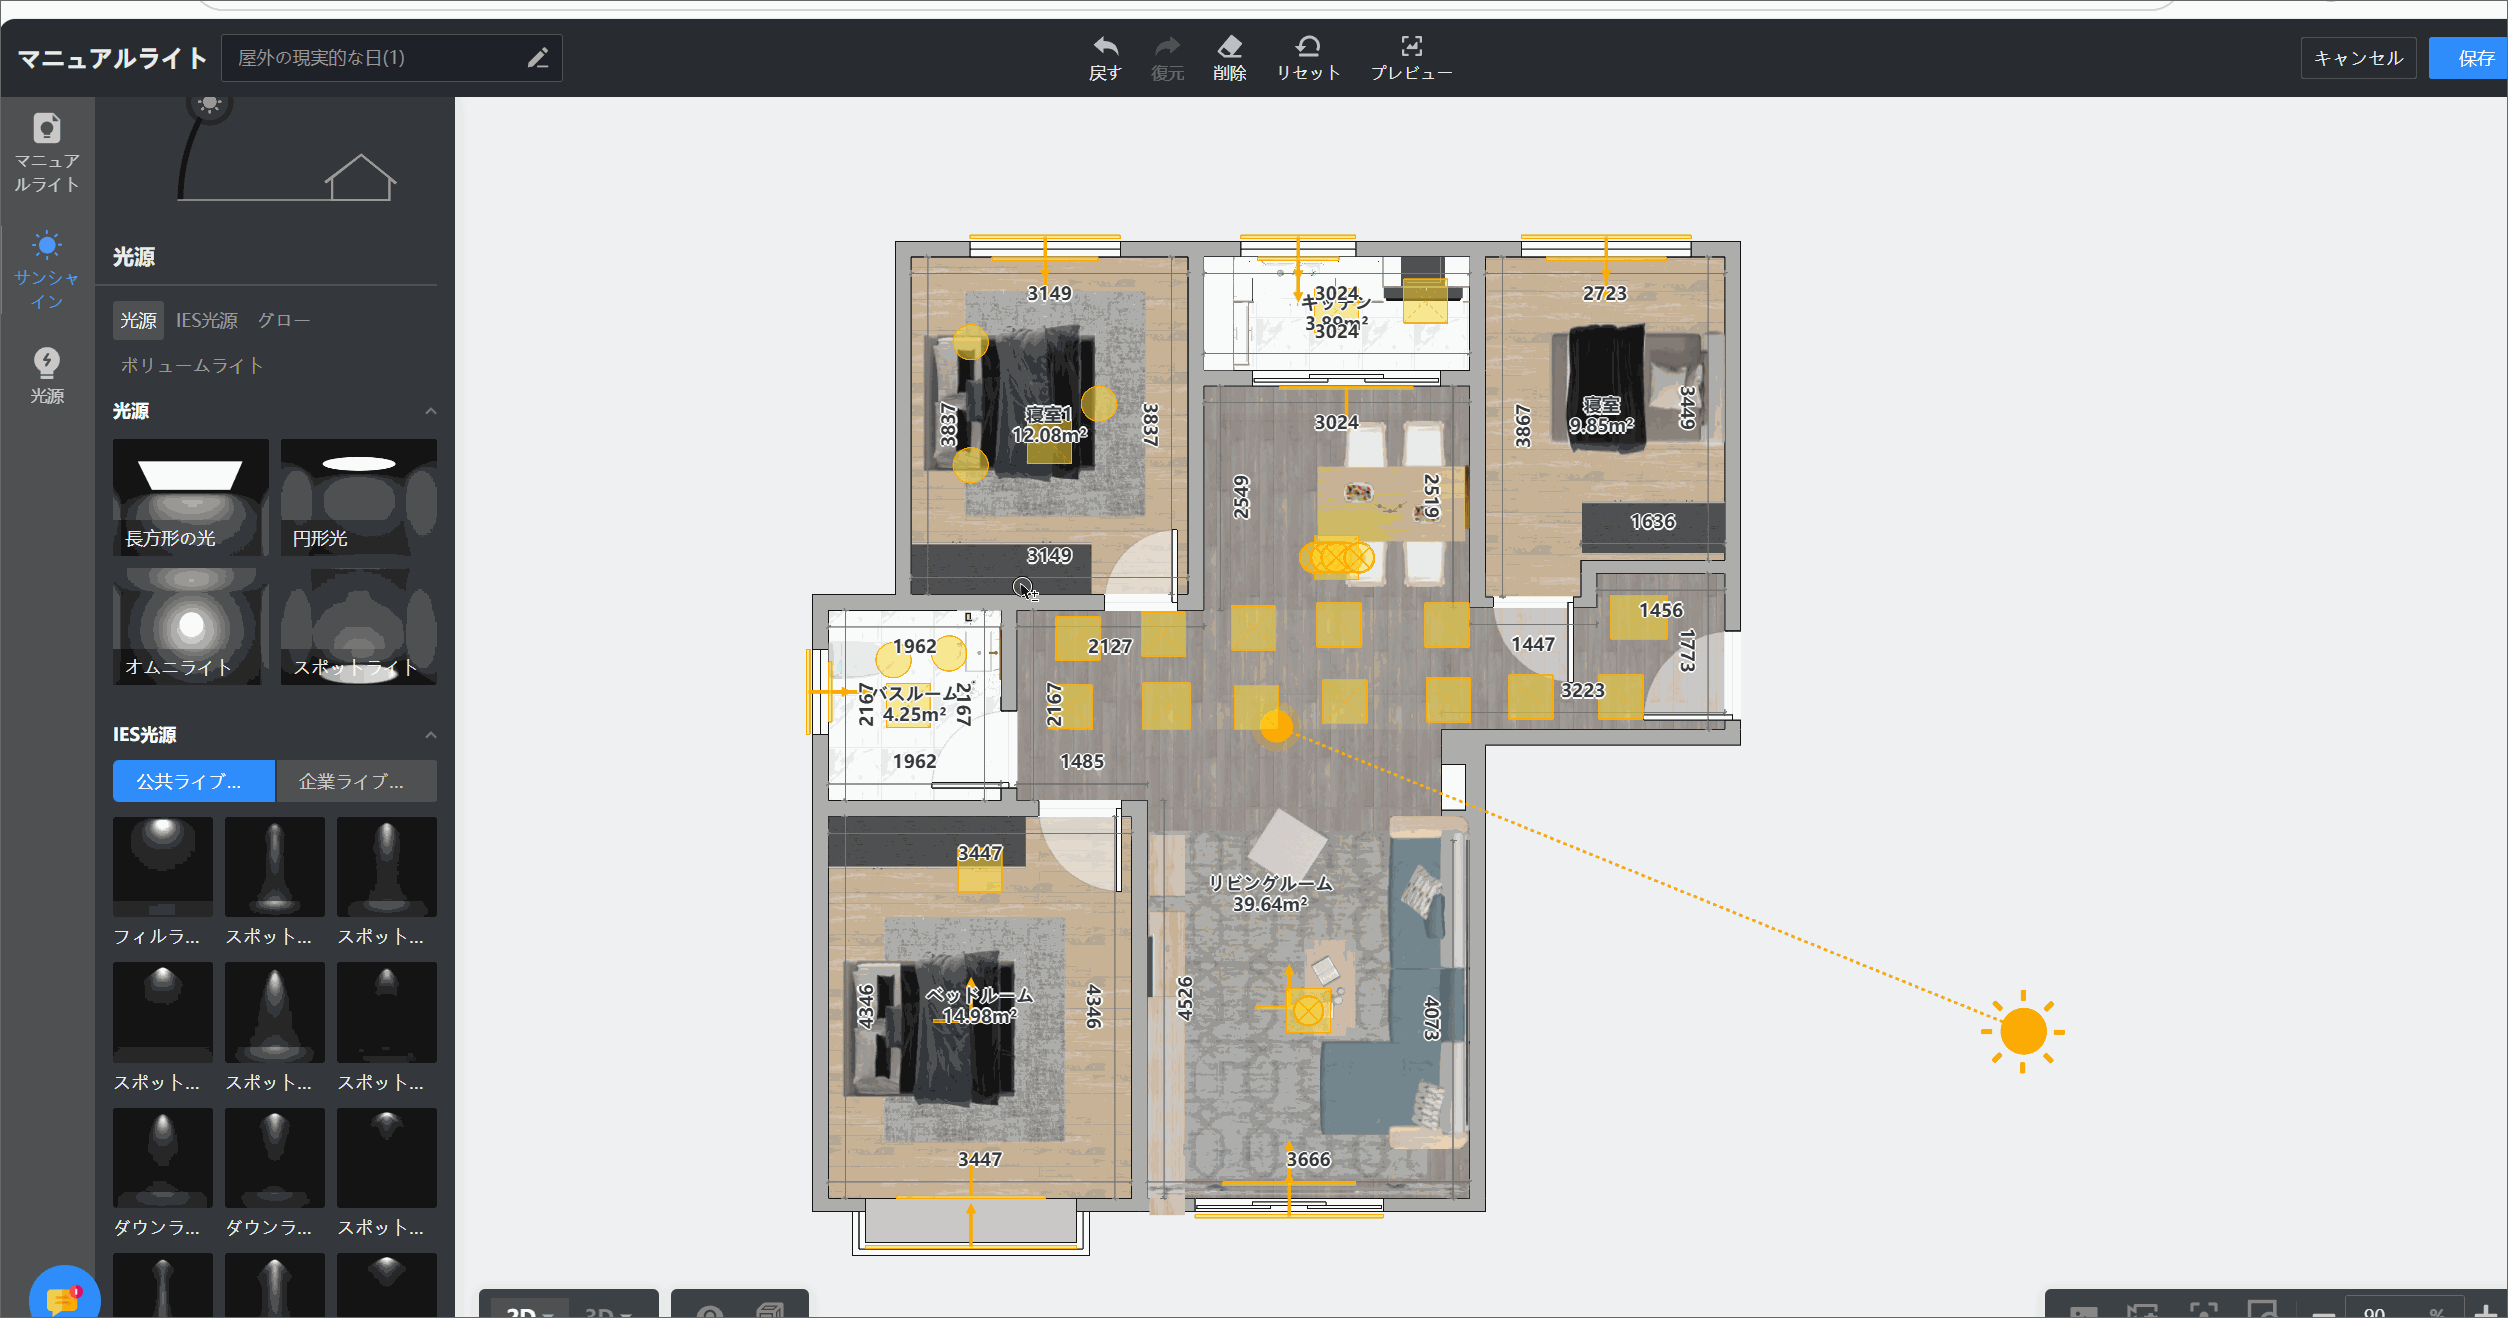The image size is (2508, 1318).
Task: Select the sun icon outside the floor plan
Action: tap(2023, 1032)
